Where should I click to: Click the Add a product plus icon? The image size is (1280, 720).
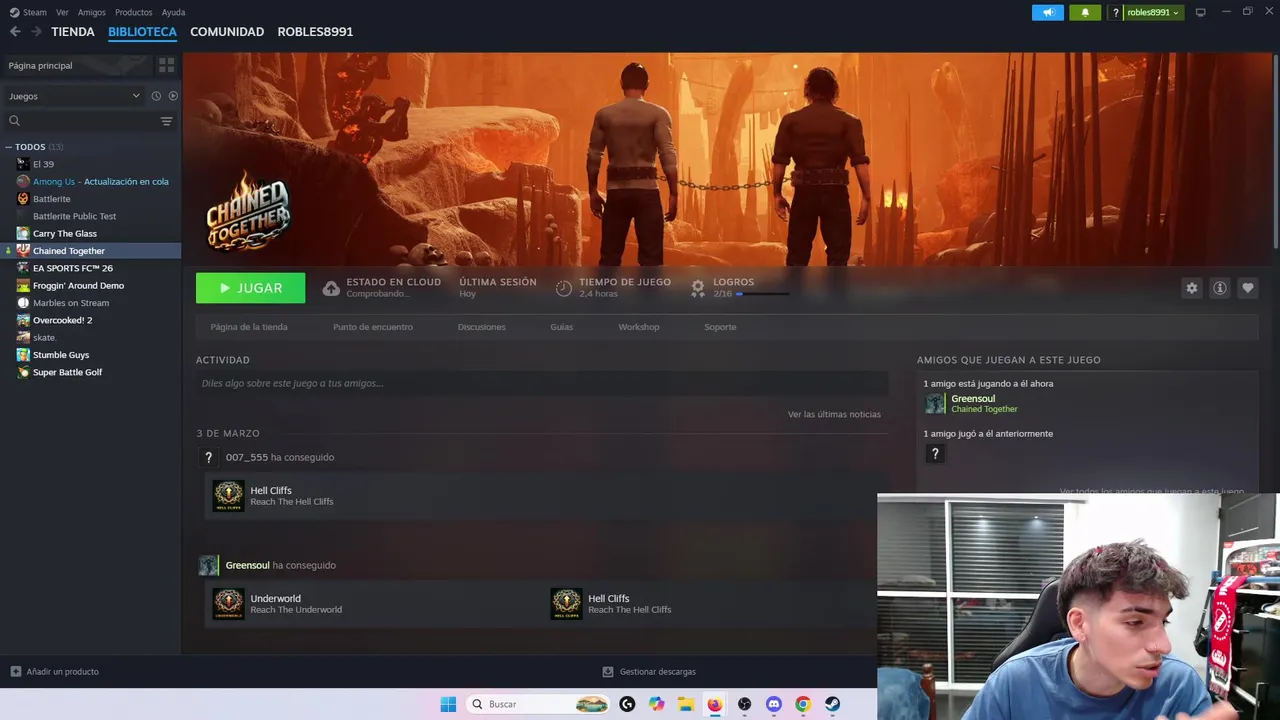[x=15, y=671]
